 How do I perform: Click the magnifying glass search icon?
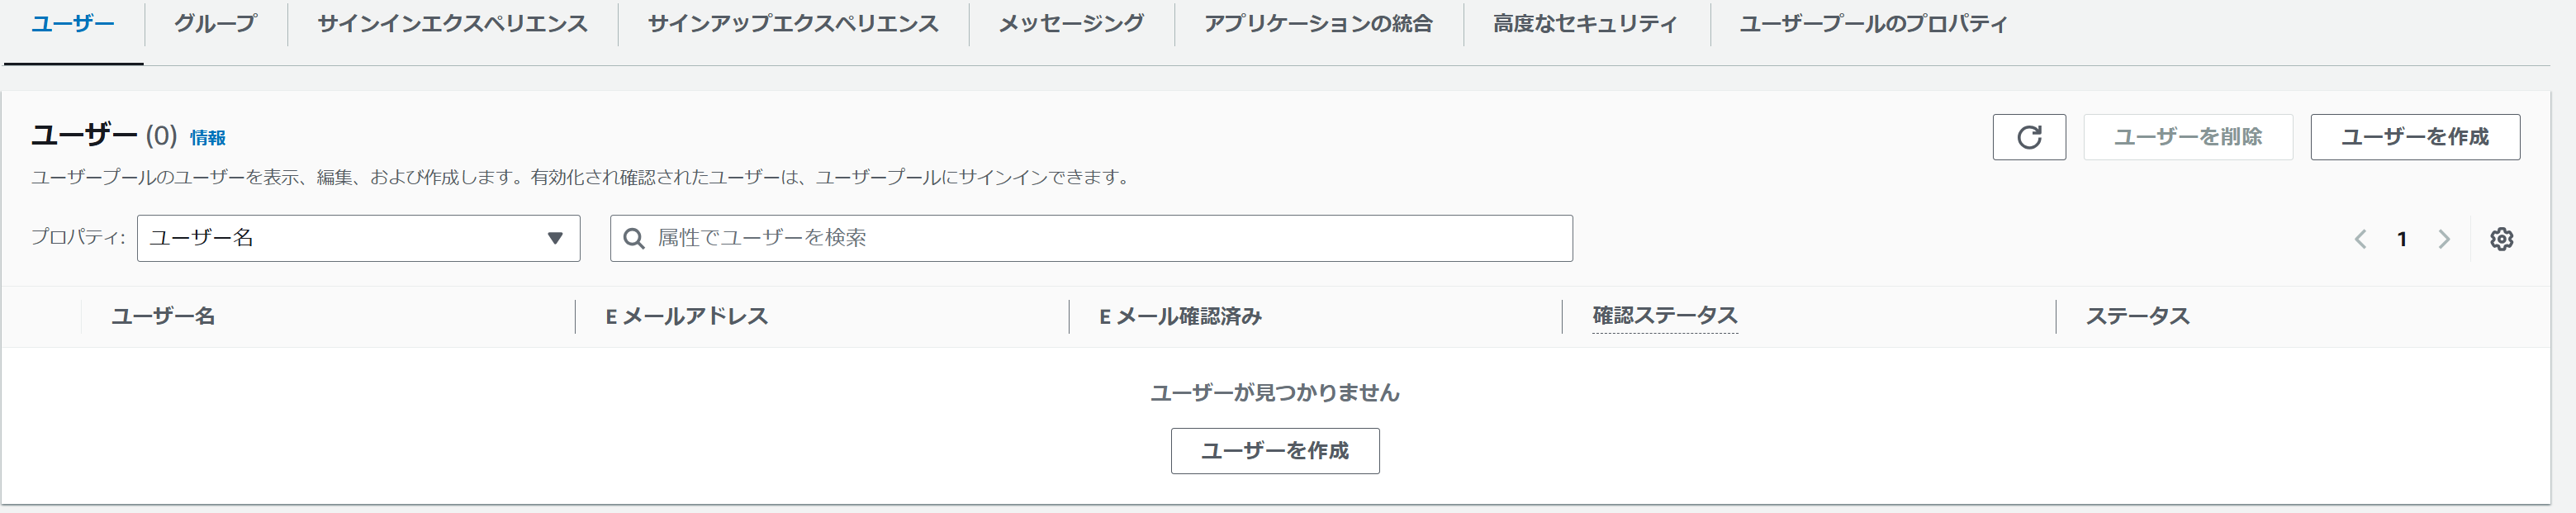634,238
